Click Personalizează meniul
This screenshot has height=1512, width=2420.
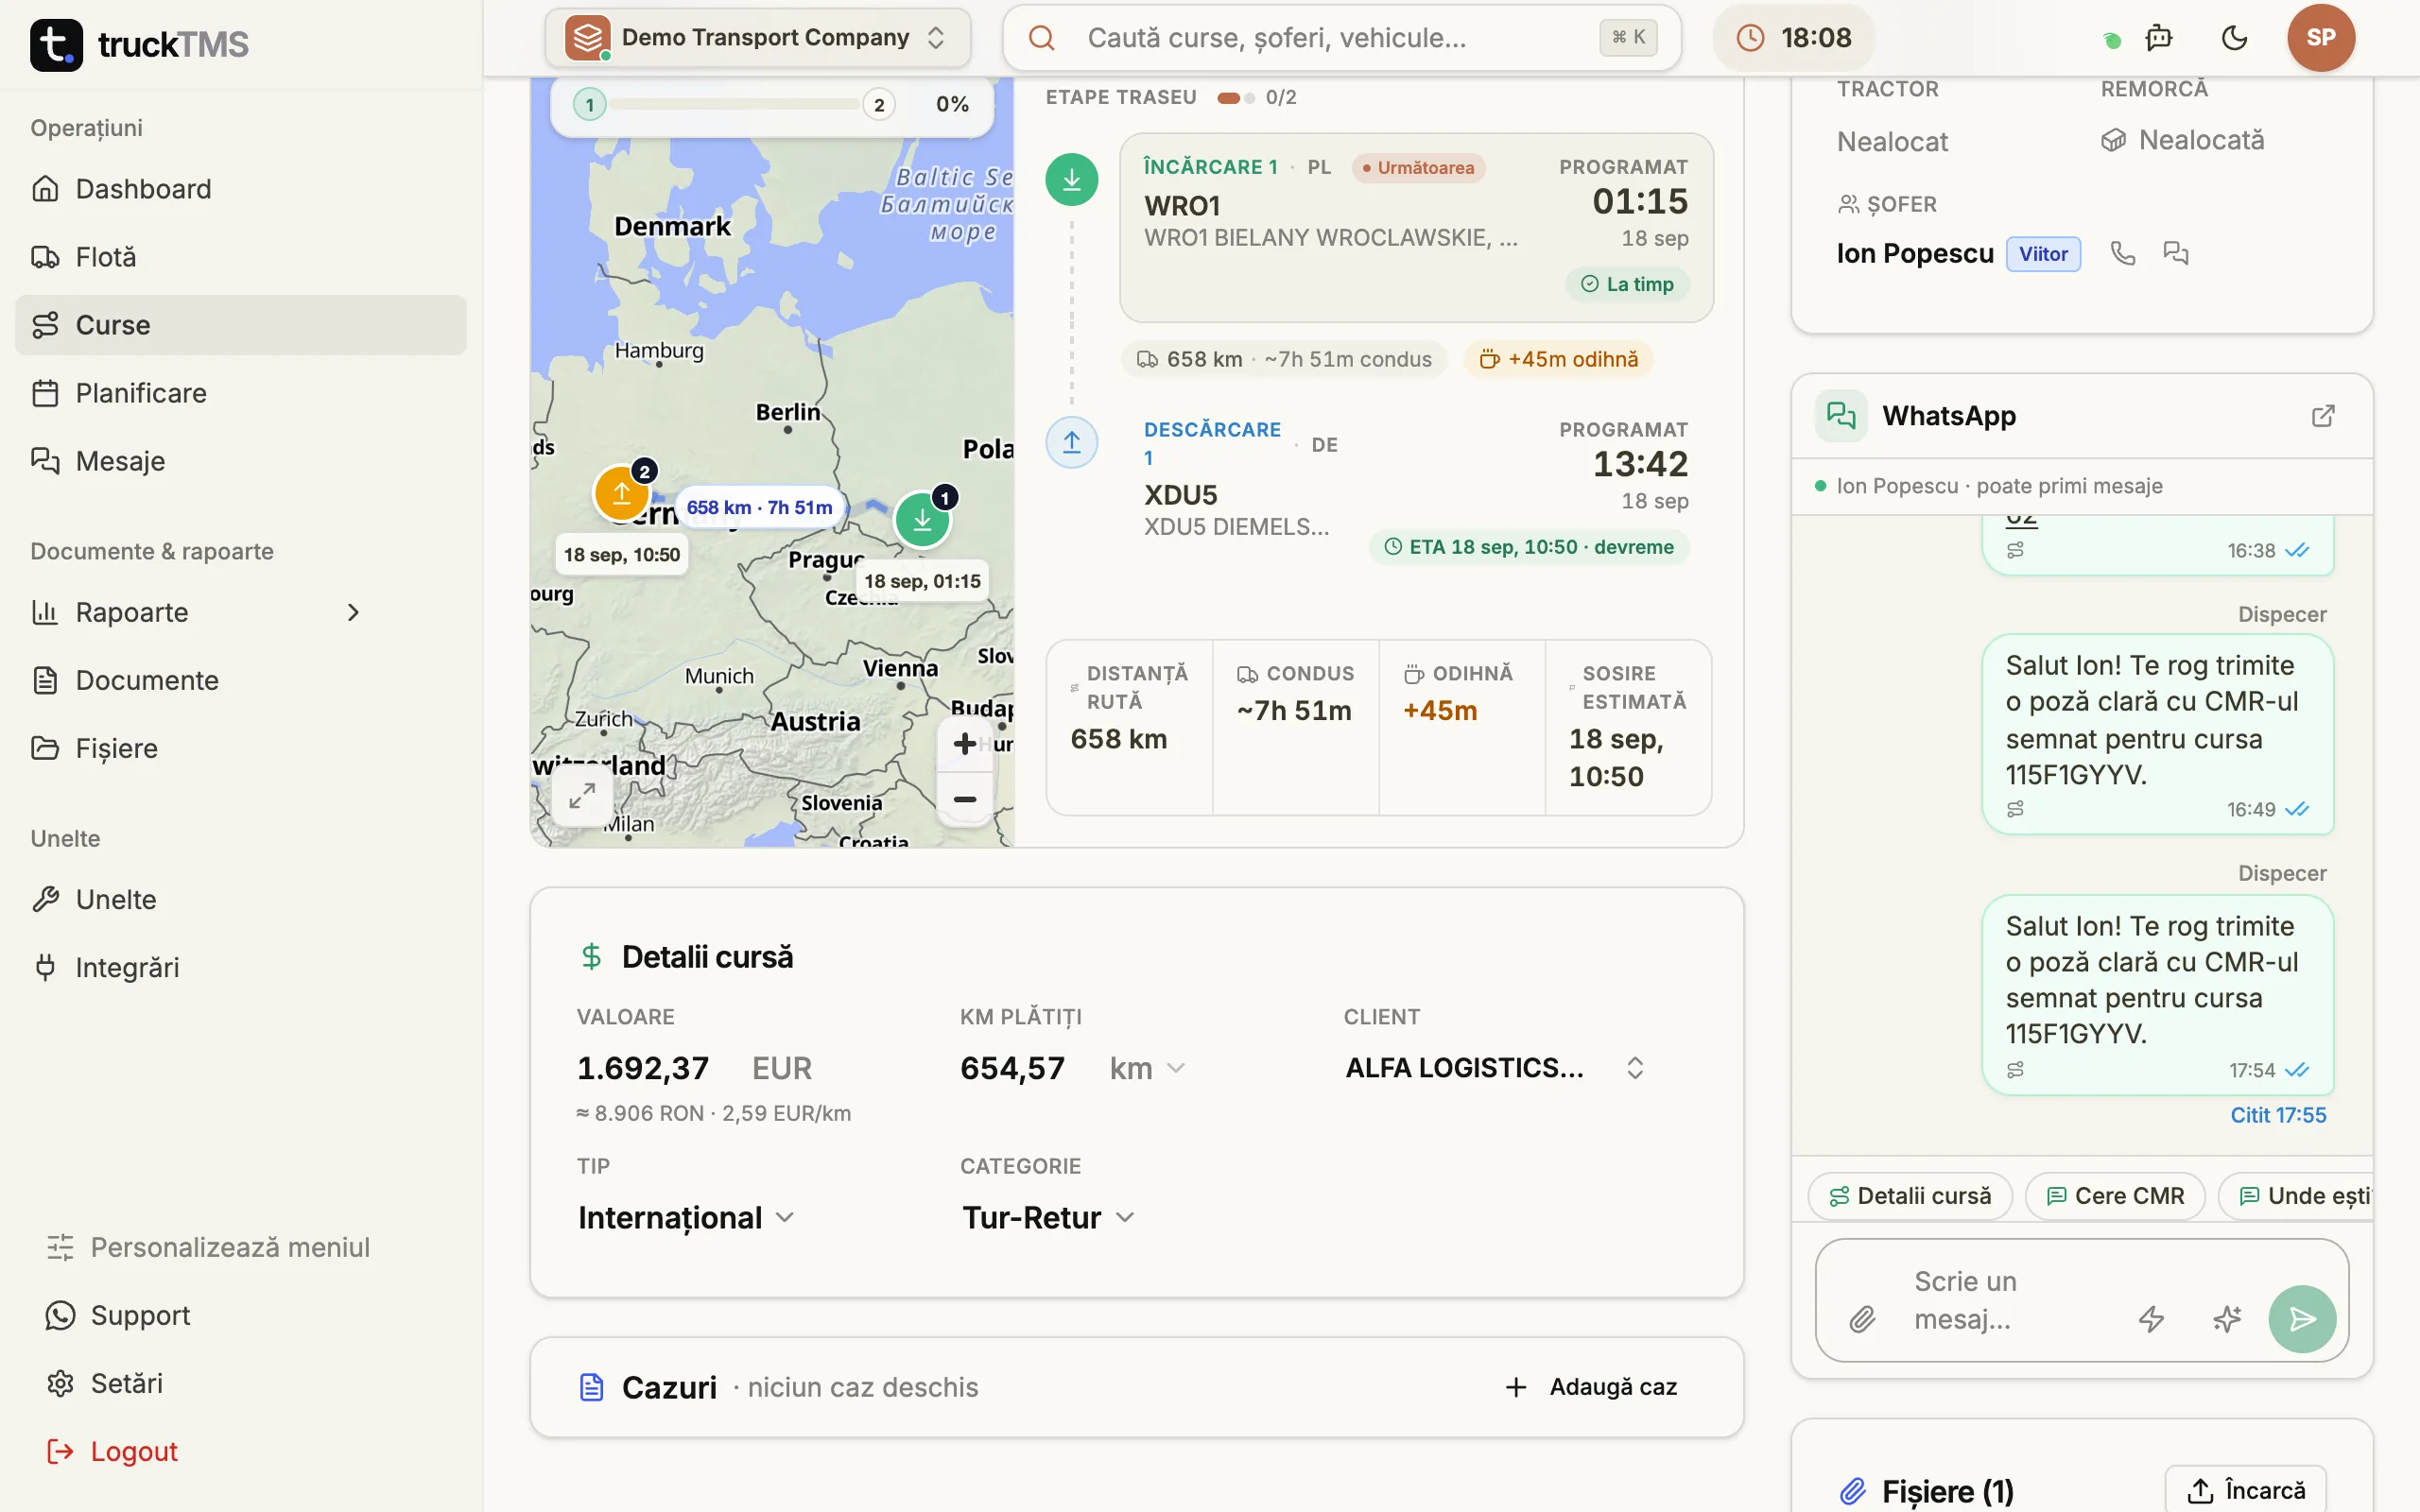(208, 1247)
